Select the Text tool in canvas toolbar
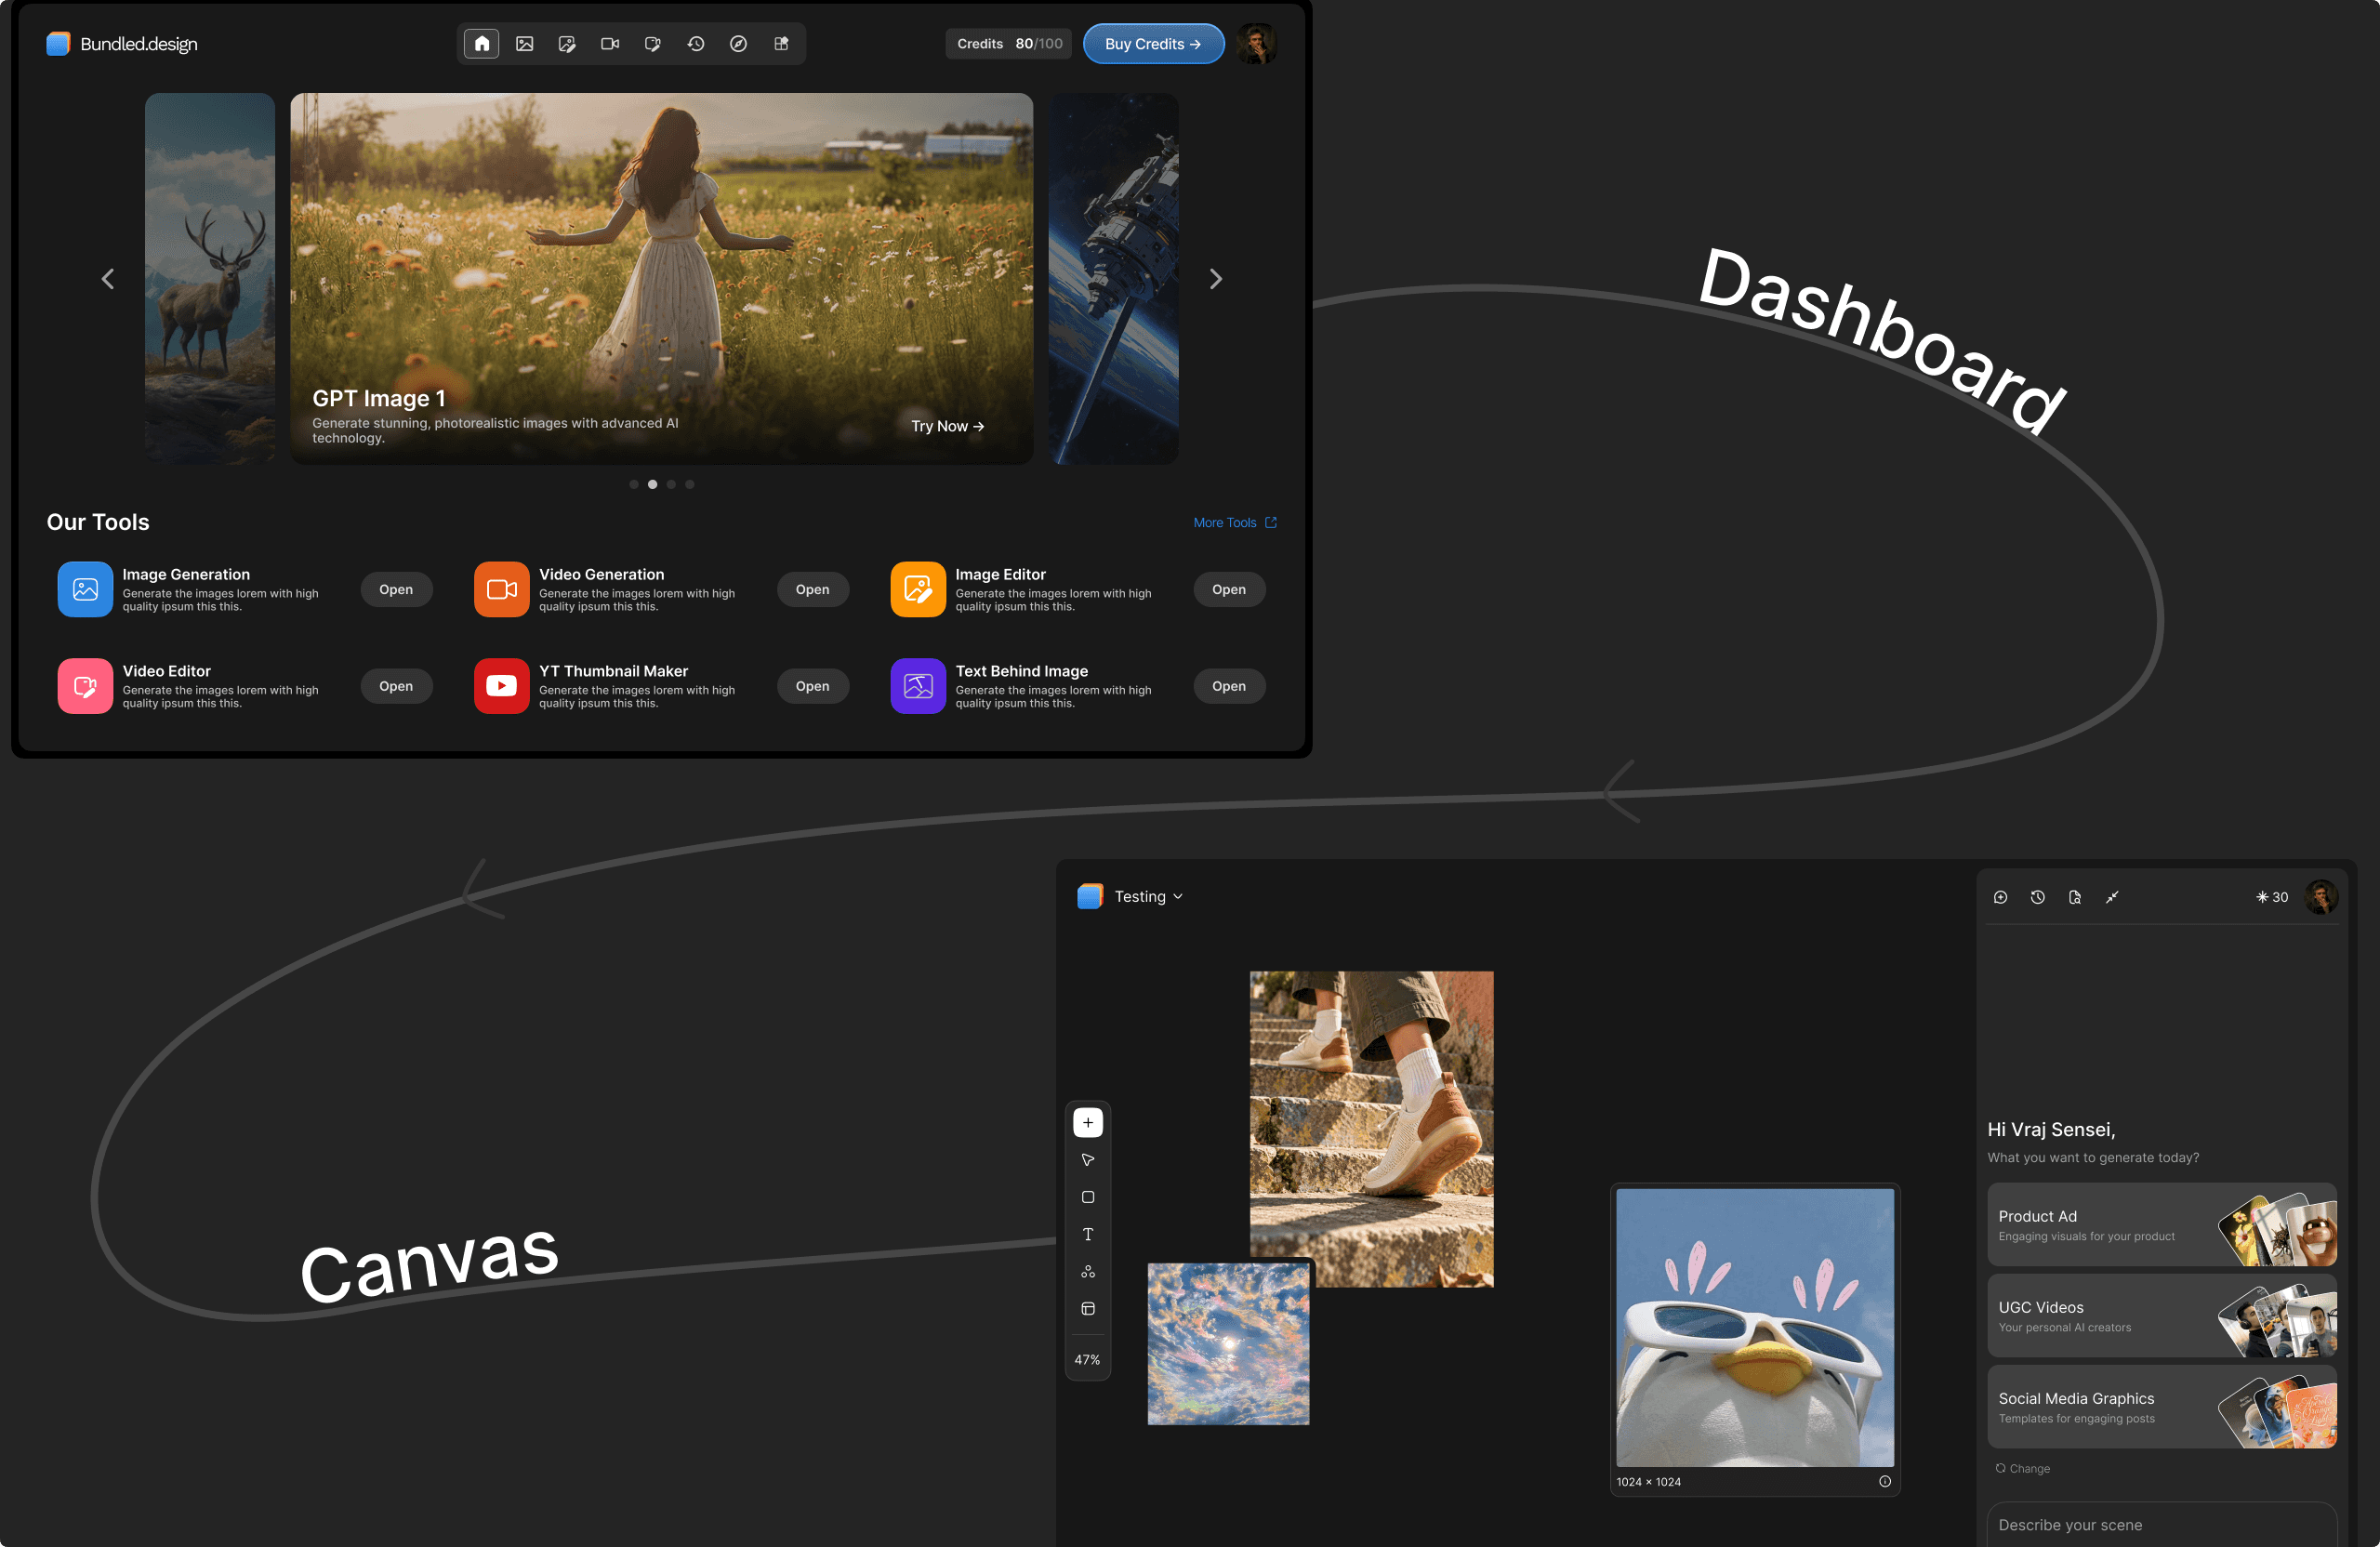The height and width of the screenshot is (1547, 2380). (1088, 1234)
